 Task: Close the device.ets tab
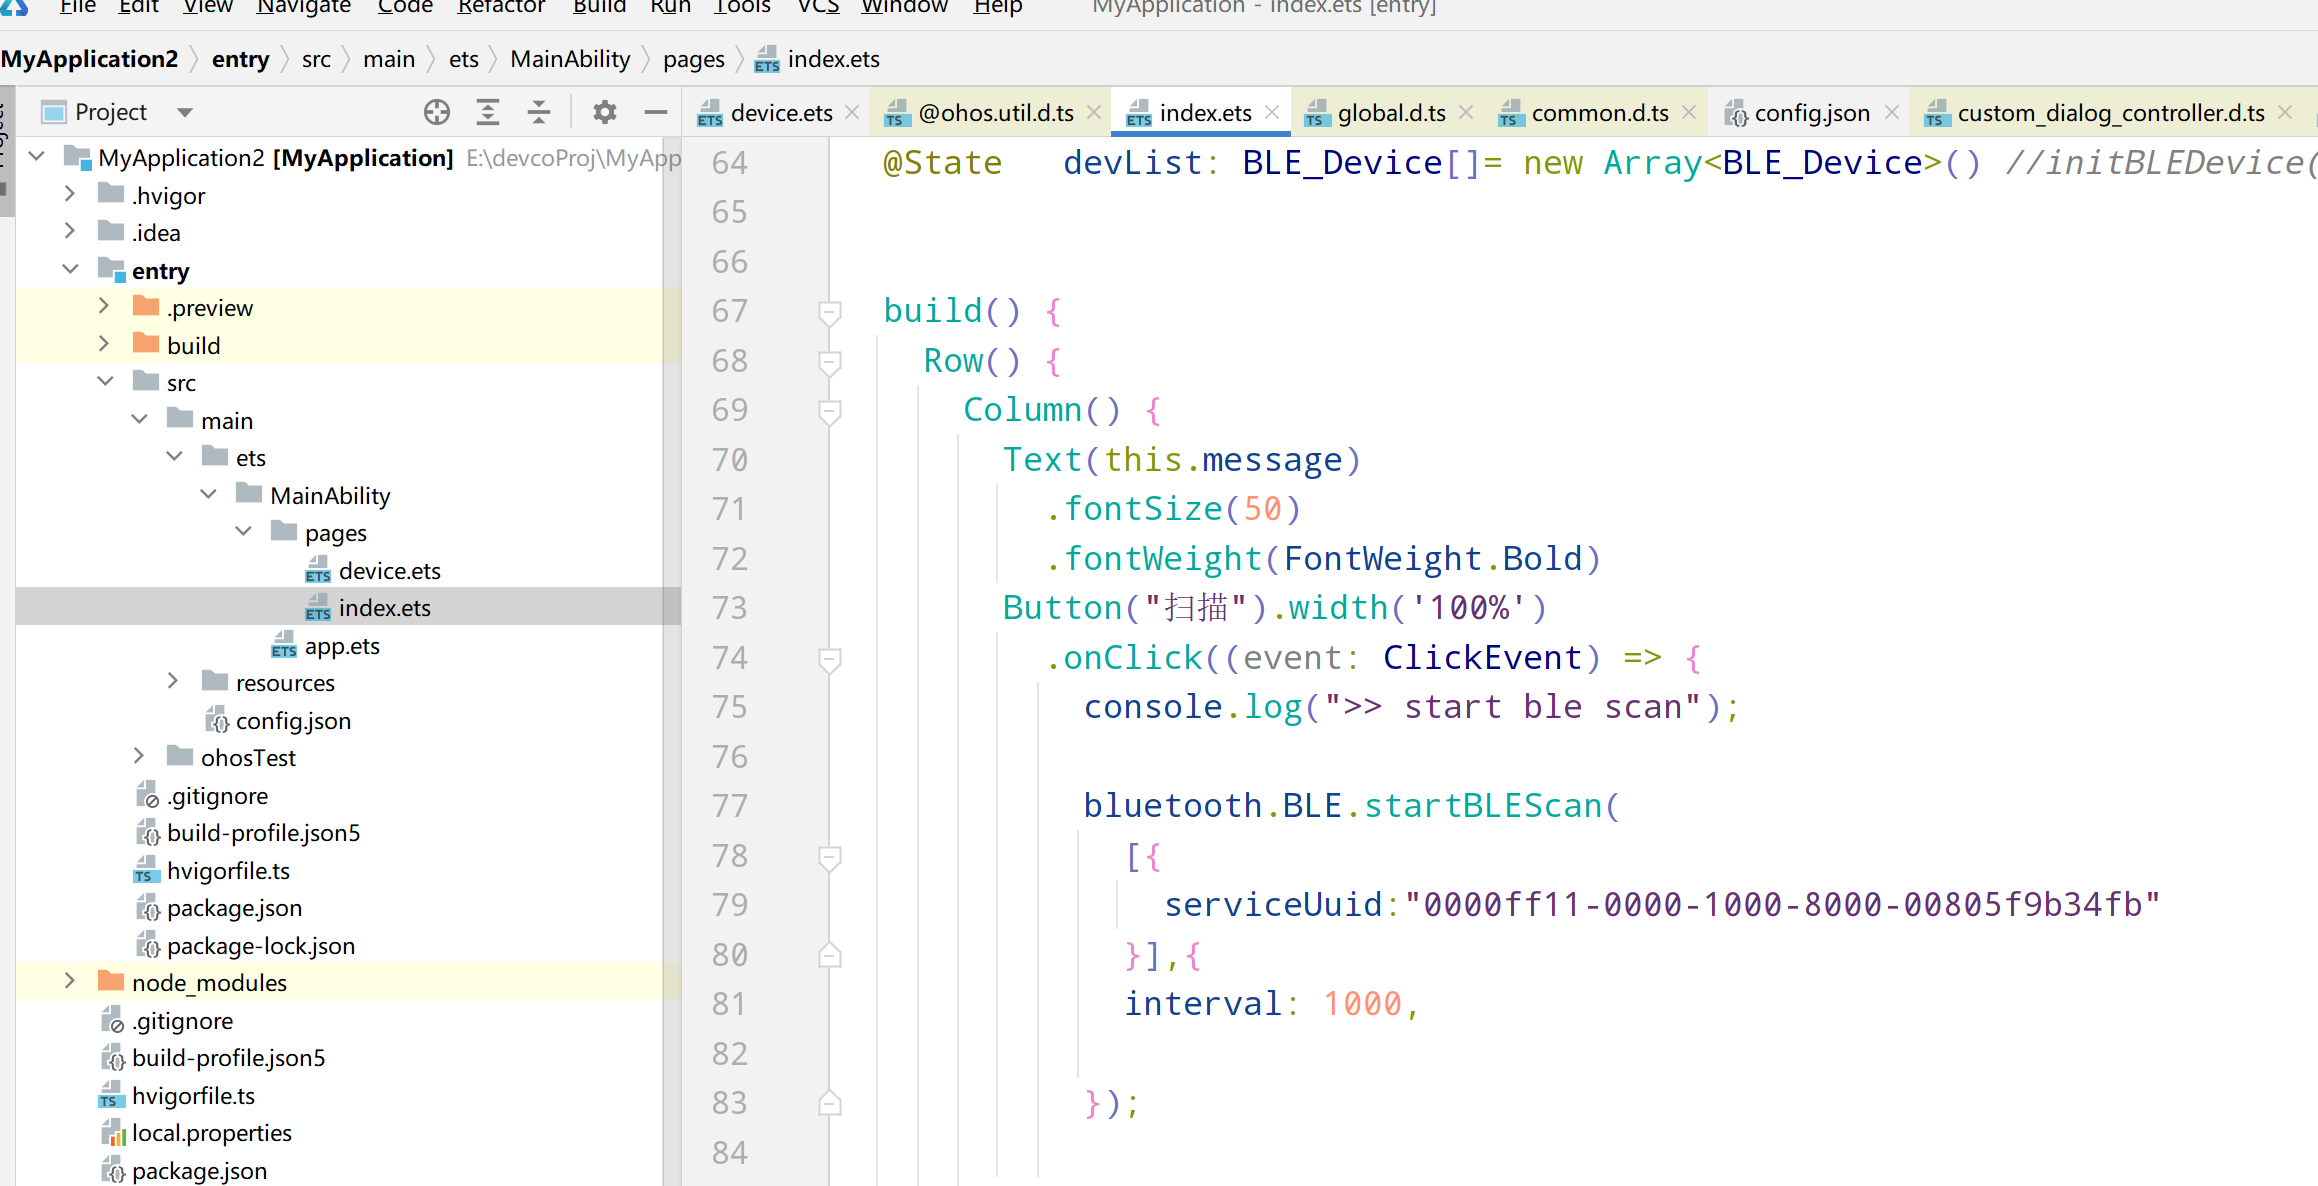[x=852, y=113]
